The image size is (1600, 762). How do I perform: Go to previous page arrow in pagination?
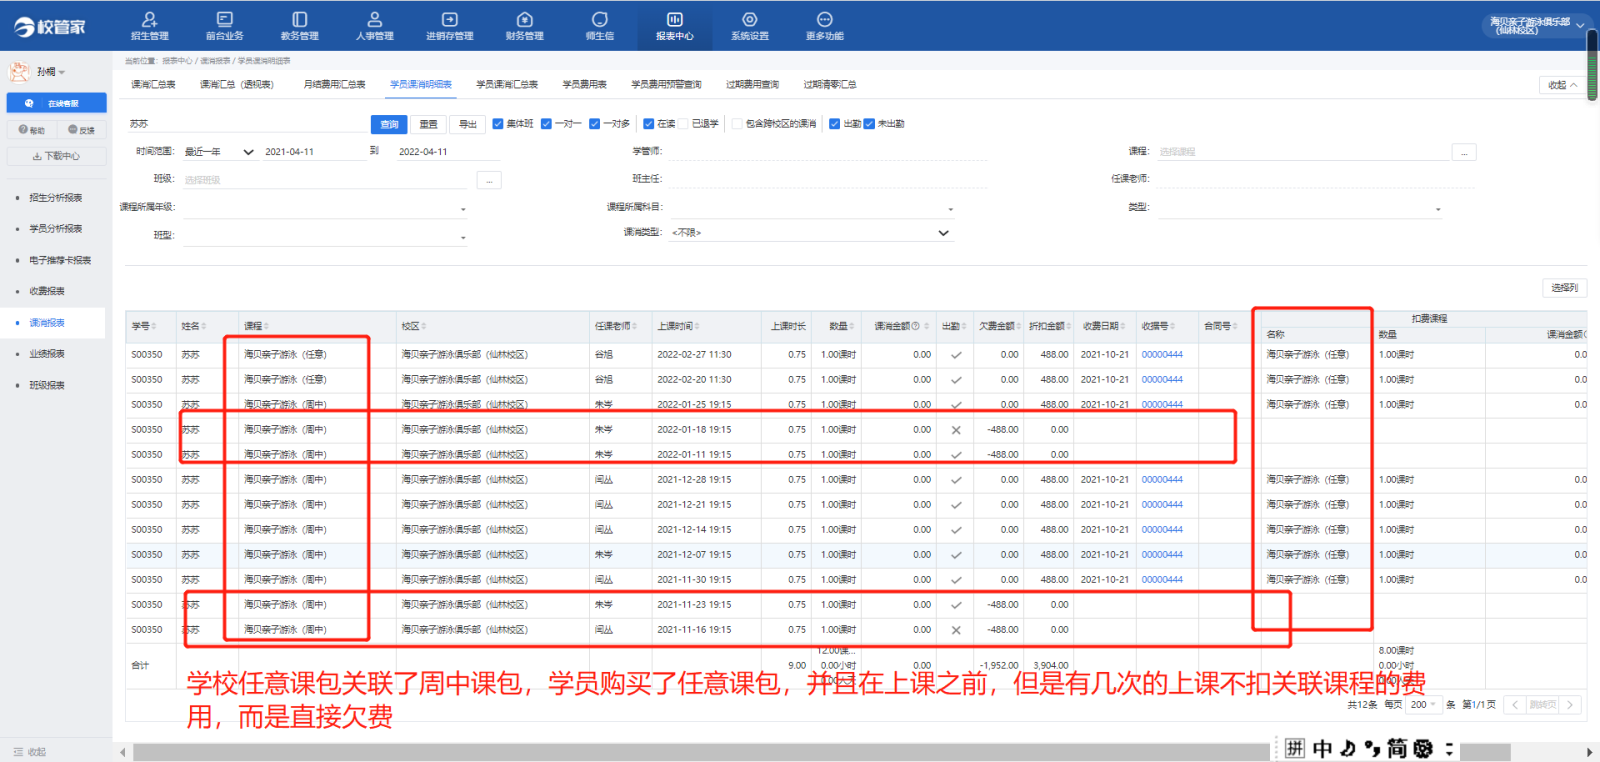tap(1514, 705)
